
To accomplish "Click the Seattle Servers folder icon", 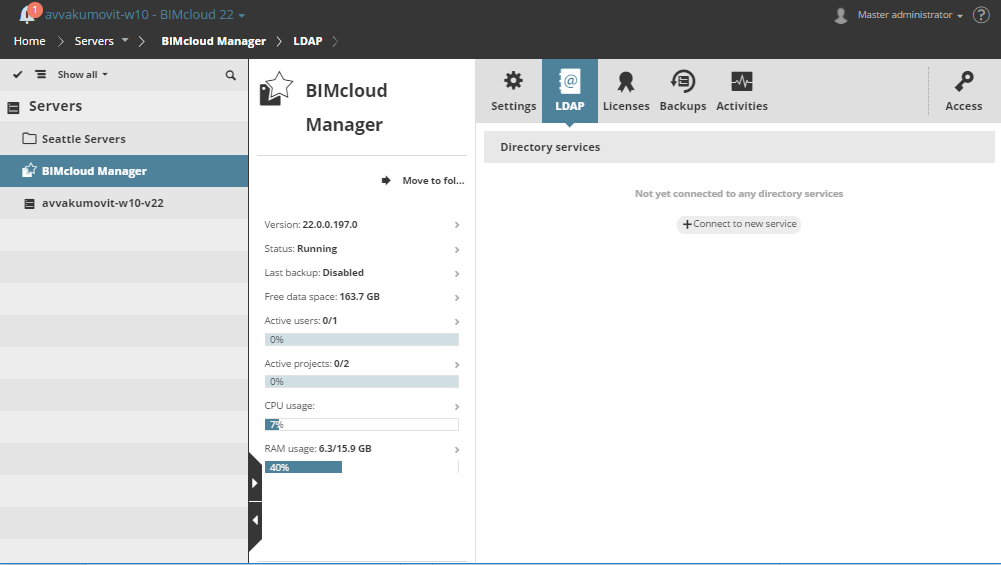I will [29, 139].
